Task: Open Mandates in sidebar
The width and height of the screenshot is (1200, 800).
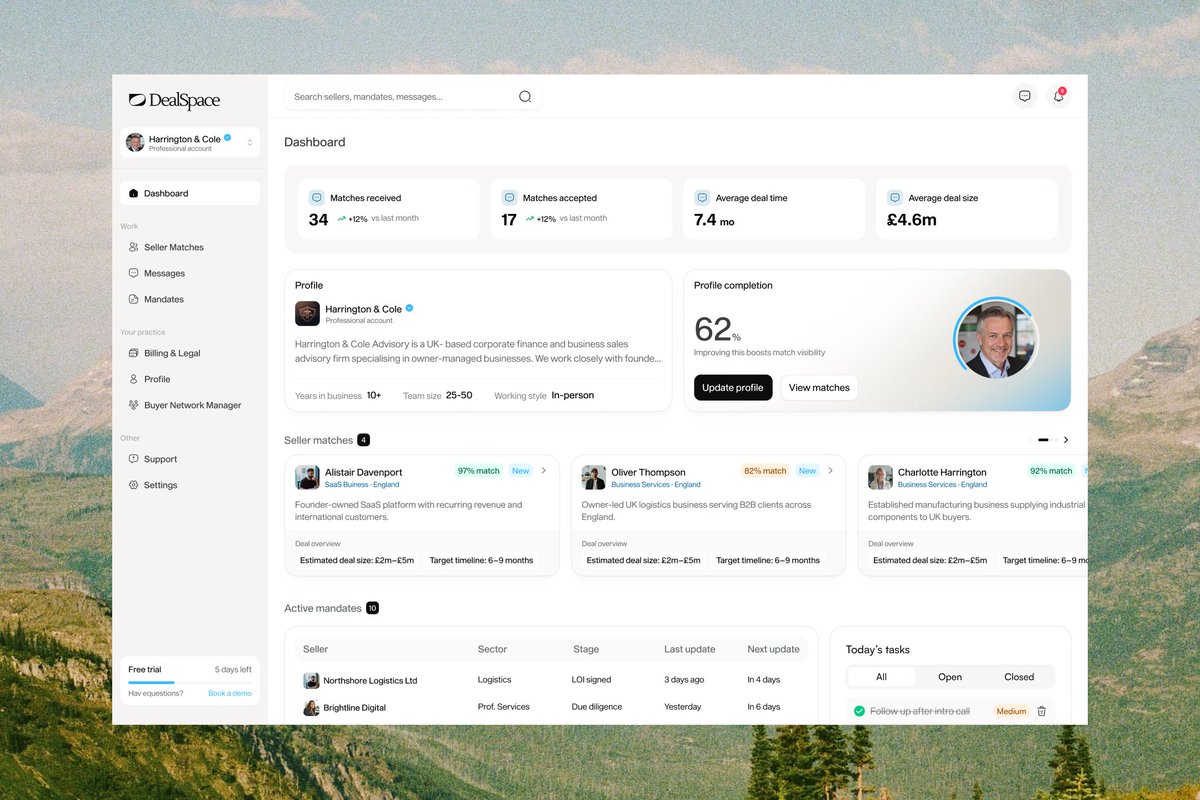Action: [190, 299]
